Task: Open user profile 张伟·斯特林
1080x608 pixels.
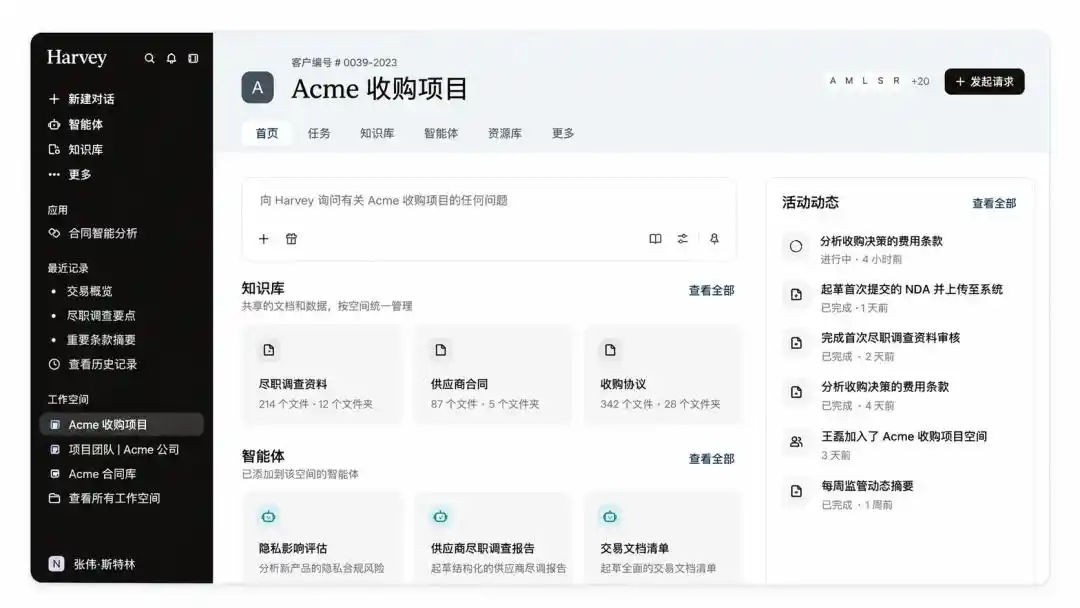Action: point(92,564)
